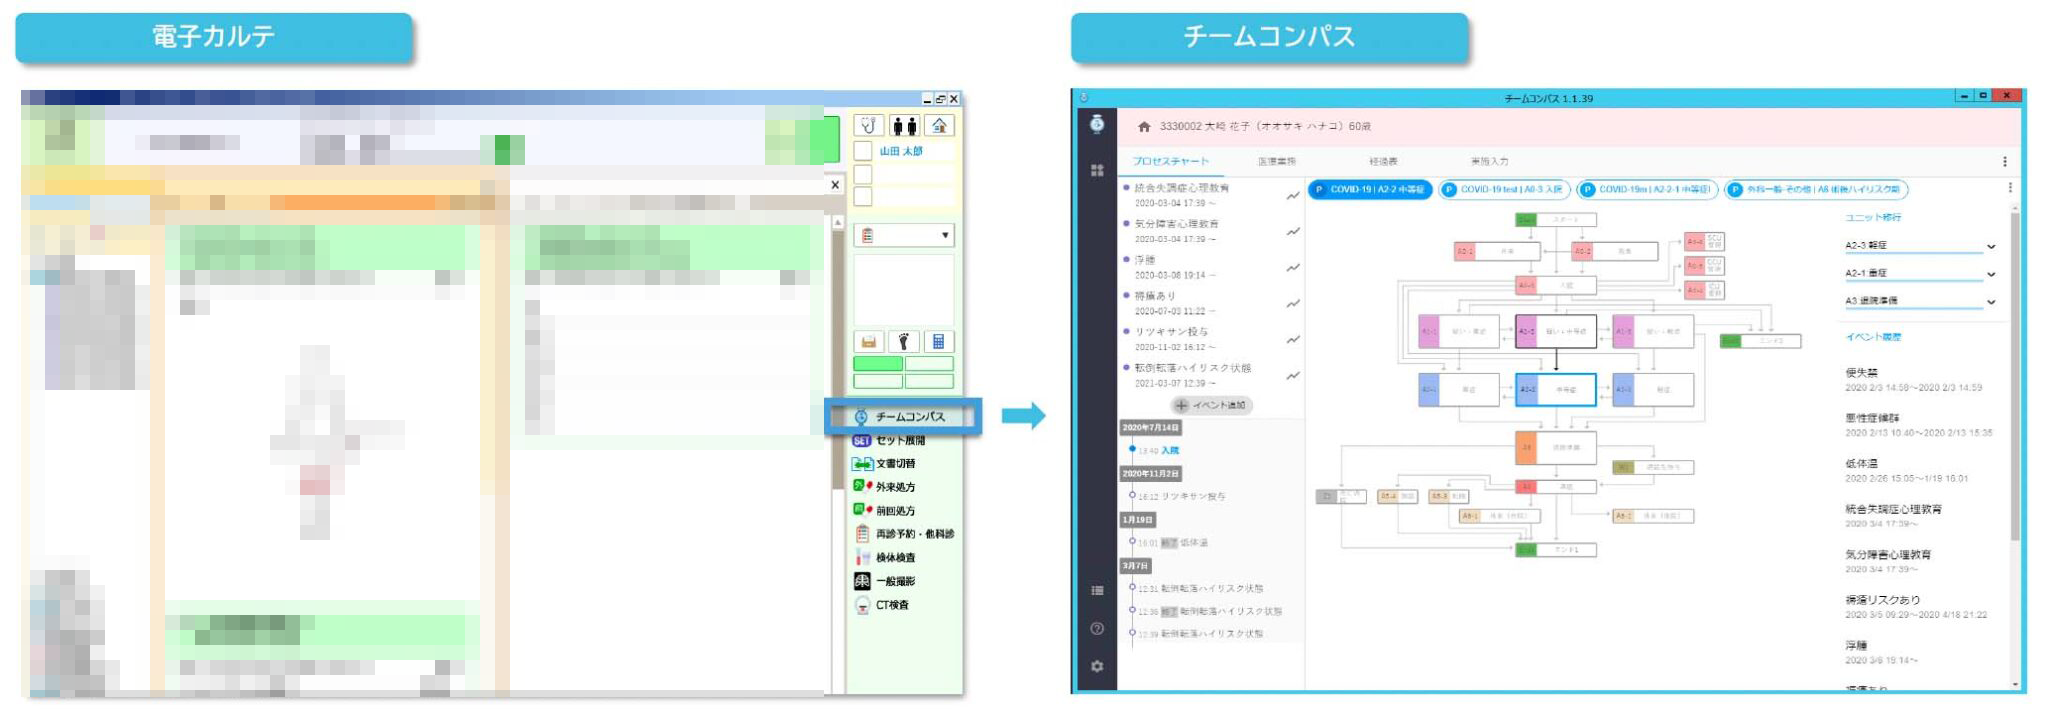Screen dimensions: 2048x716
Task: Expand the A2-1 重症 dropdown
Action: pyautogui.click(x=1990, y=274)
